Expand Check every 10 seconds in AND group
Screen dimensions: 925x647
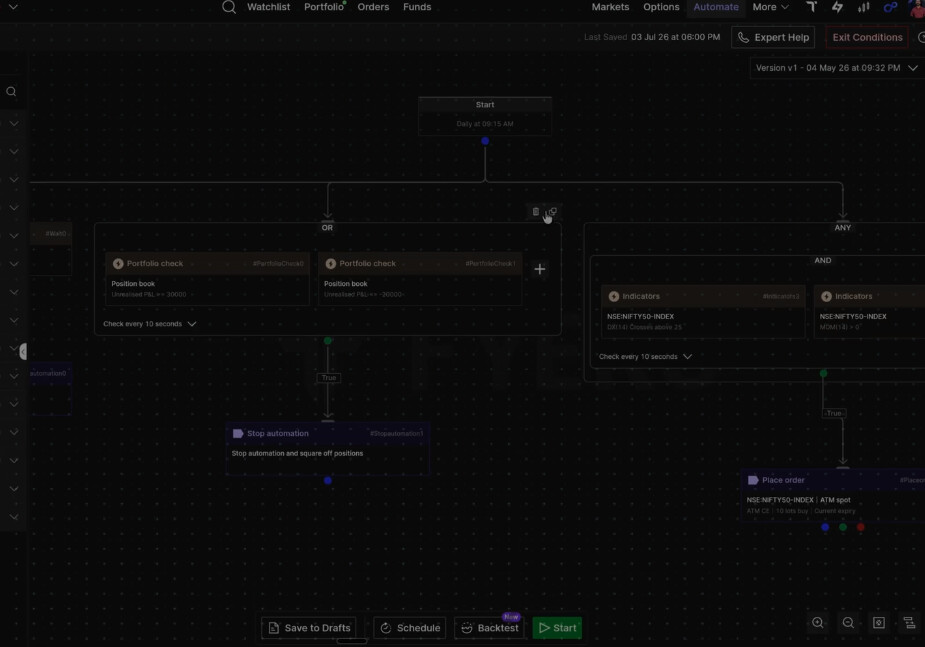tap(645, 357)
